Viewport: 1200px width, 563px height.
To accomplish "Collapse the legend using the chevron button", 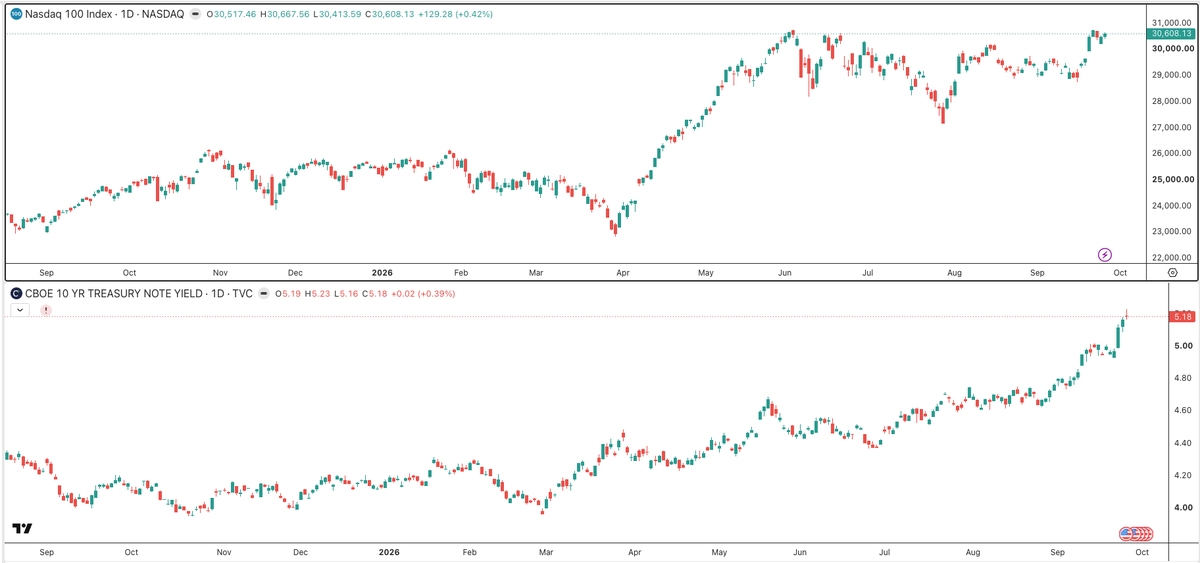I will [18, 311].
